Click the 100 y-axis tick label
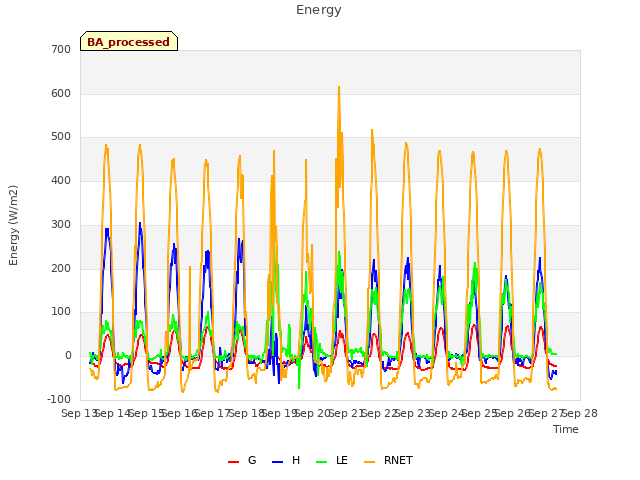 pos(61,312)
